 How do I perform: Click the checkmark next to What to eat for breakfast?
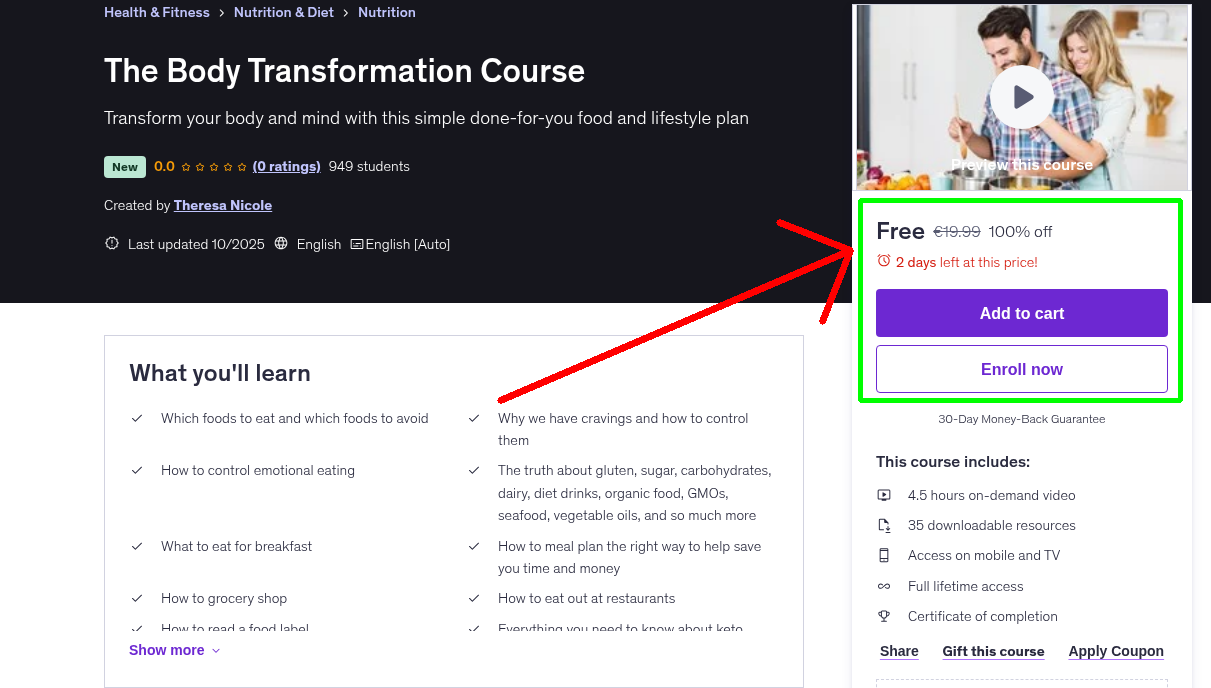coord(137,546)
